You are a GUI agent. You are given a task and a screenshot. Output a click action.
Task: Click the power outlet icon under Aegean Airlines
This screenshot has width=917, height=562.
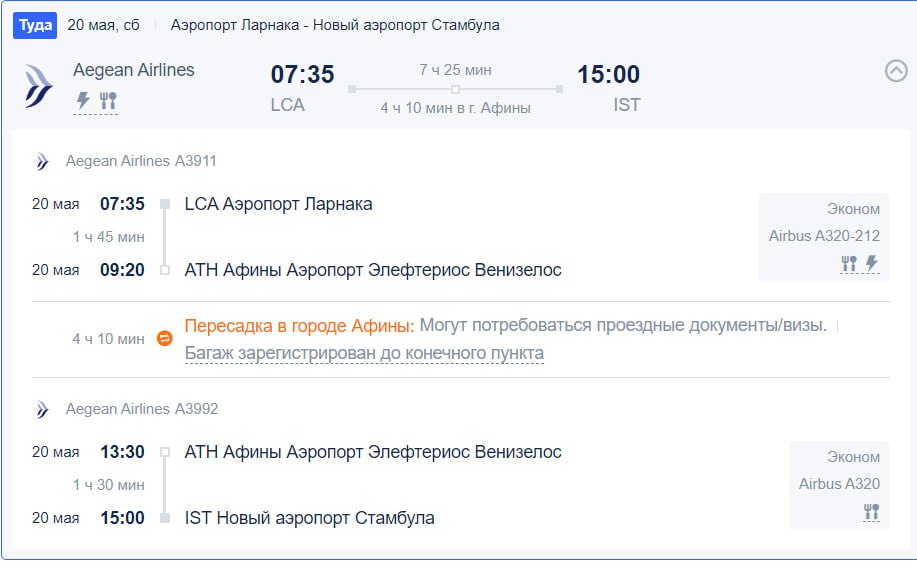83,101
